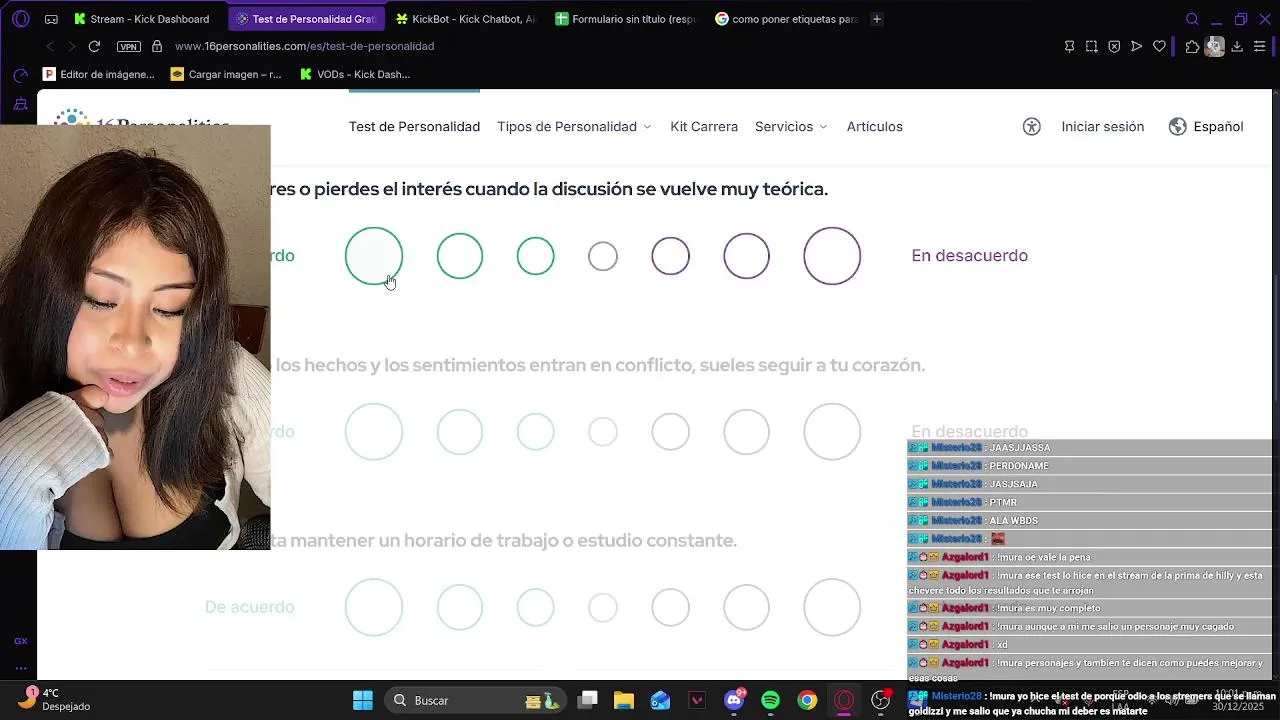Toggle the VPN badge in address bar
This screenshot has height=720, width=1280.
coord(129,46)
